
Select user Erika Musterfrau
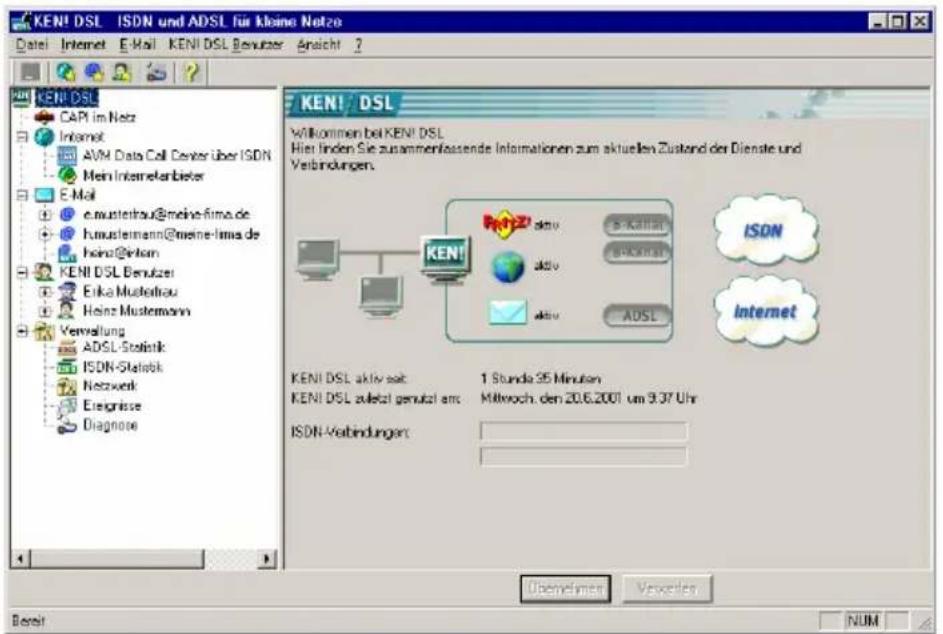click(130, 292)
